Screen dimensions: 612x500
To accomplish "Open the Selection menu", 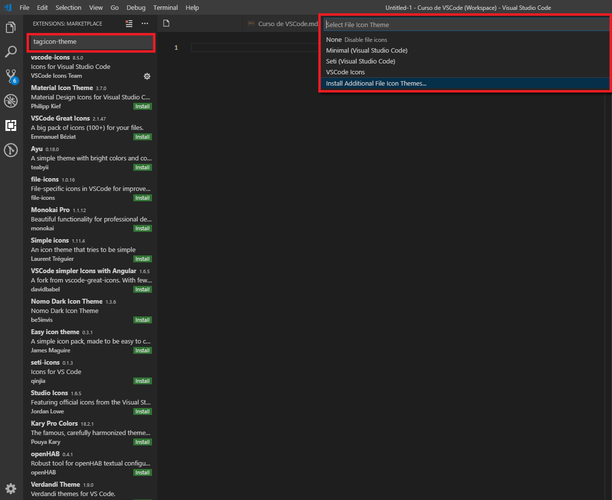I will (x=68, y=7).
